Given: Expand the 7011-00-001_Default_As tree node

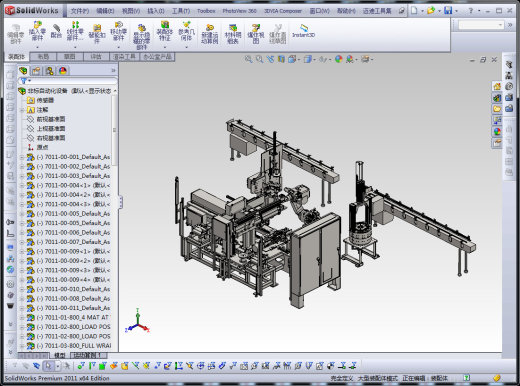Looking at the screenshot, I should pos(22,157).
